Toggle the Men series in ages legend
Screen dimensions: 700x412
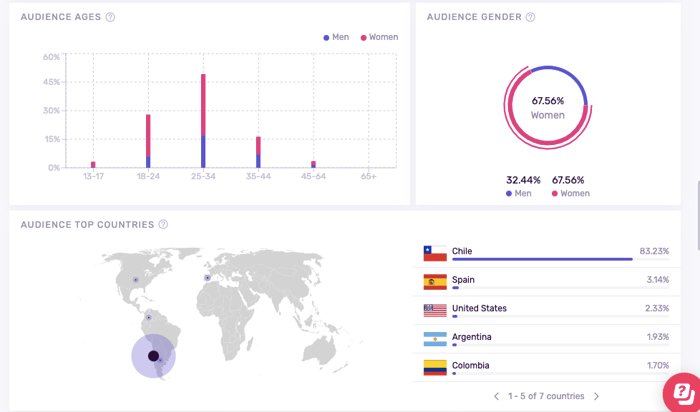pos(337,37)
